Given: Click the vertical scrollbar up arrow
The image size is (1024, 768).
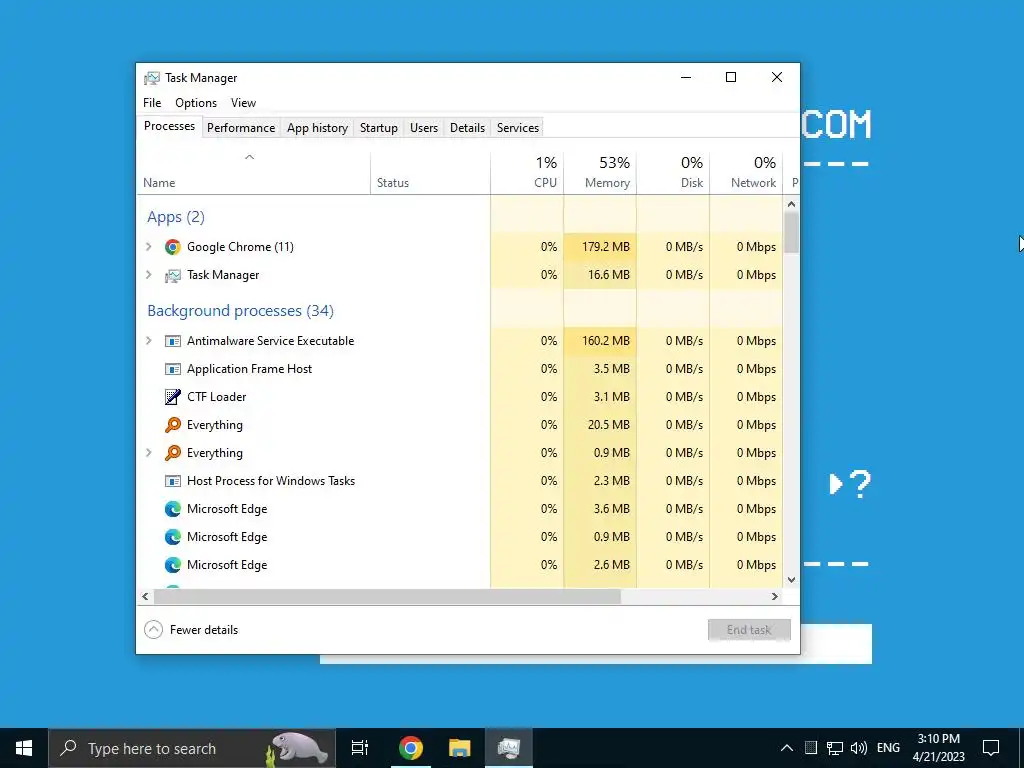Looking at the screenshot, I should coord(792,204).
